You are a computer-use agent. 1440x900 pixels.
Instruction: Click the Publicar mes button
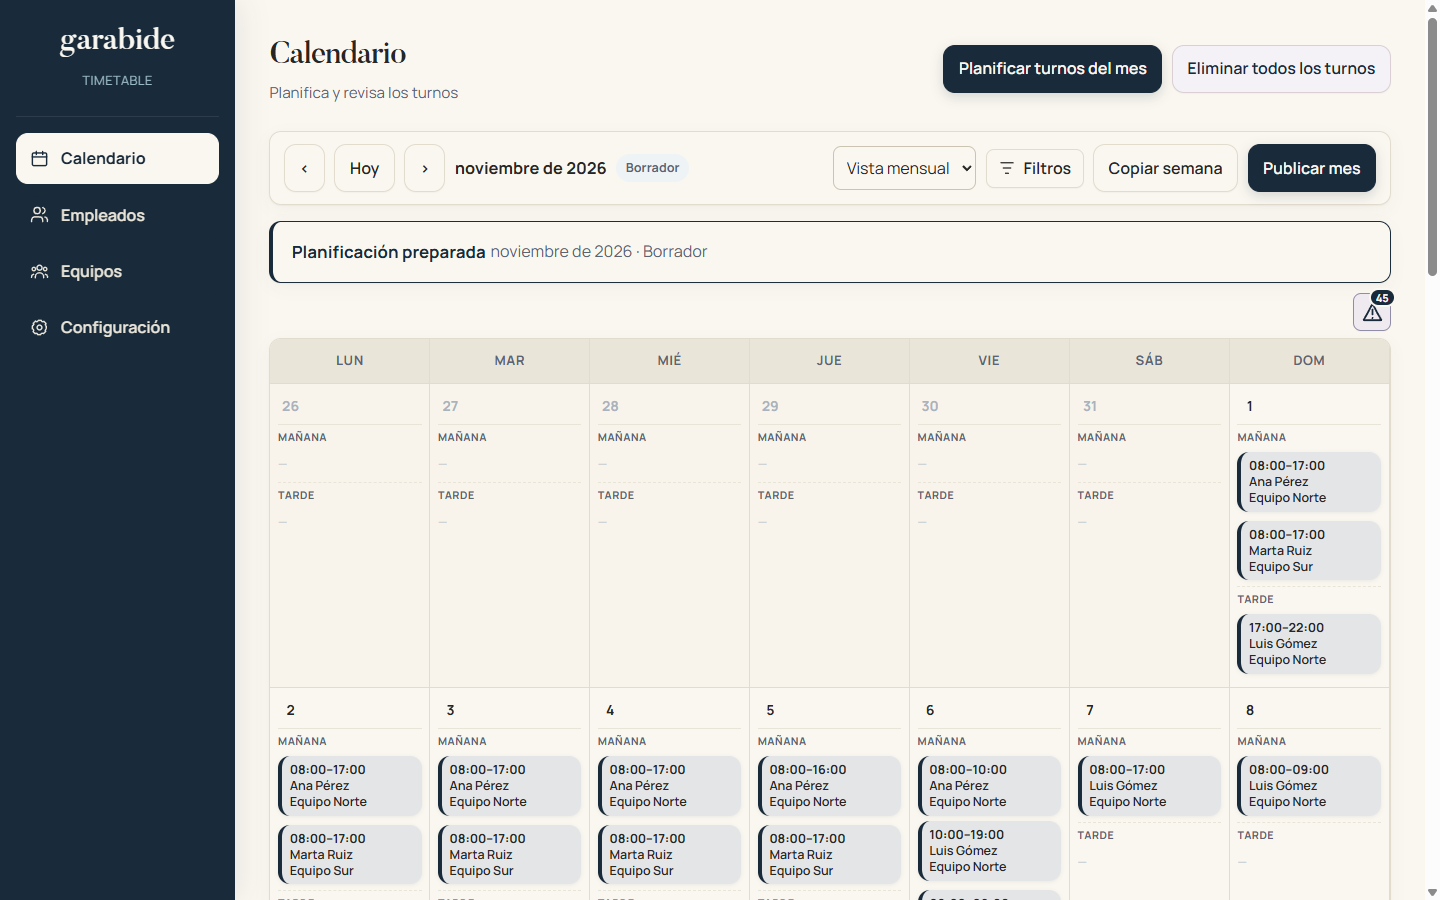1311,168
